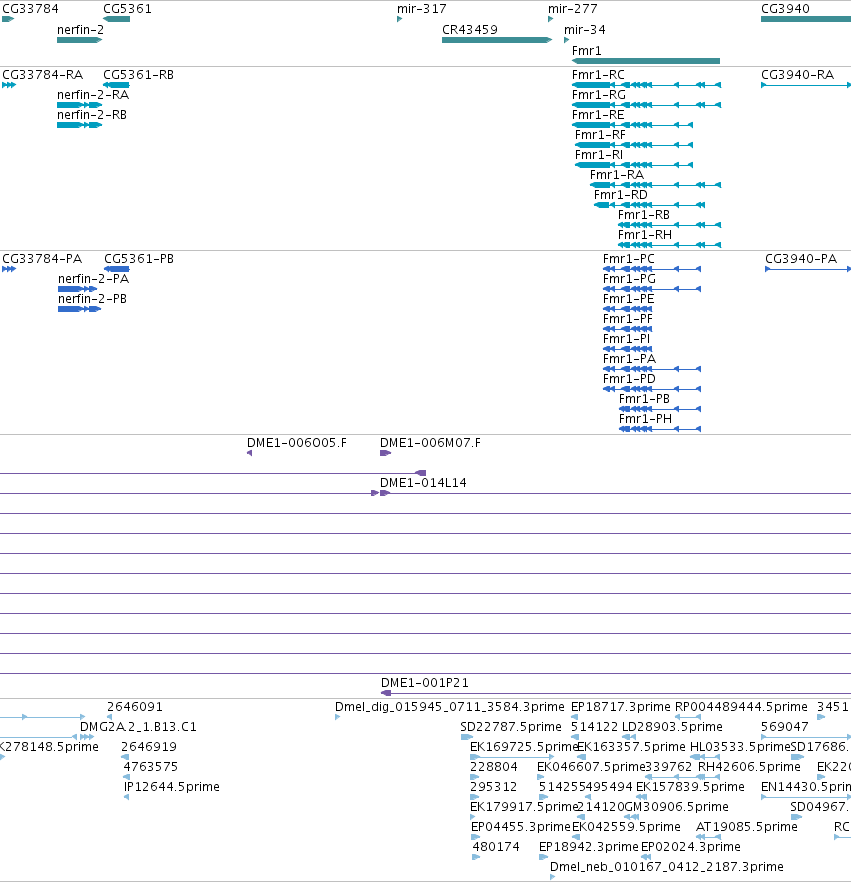This screenshot has height=882, width=851.
Task: Select protein Fmr1-PB label
Action: 644,399
